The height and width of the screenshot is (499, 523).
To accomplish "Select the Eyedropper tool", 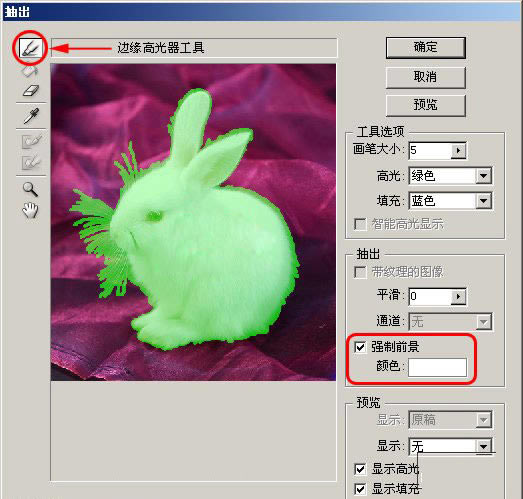I will pos(31,116).
